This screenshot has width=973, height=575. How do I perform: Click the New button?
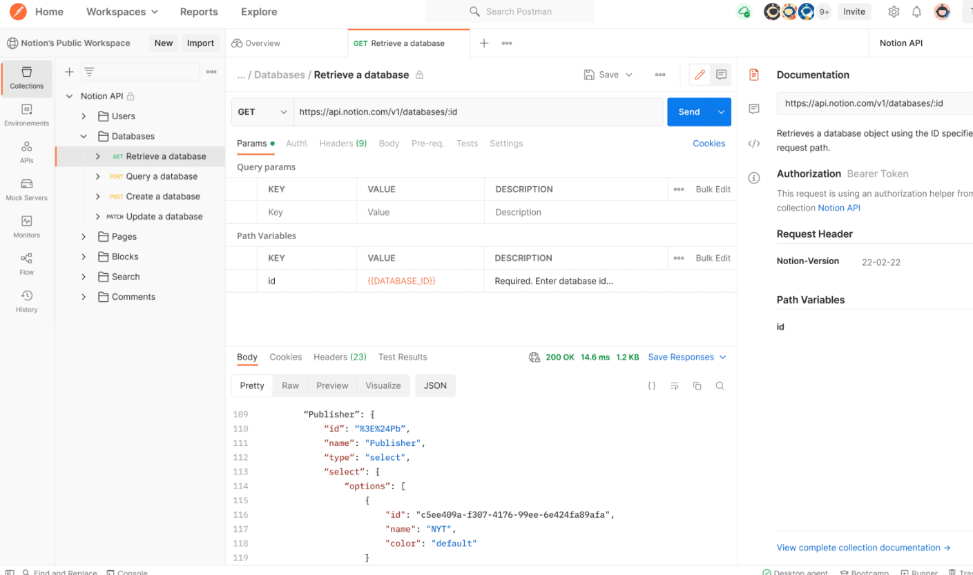point(163,43)
